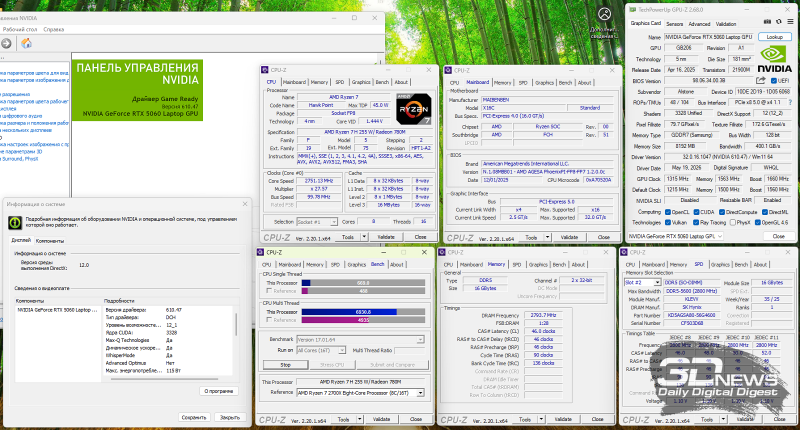Open the Slot #2 memory slot dropdown
Viewport: 800px width, 430px height.
657,283
